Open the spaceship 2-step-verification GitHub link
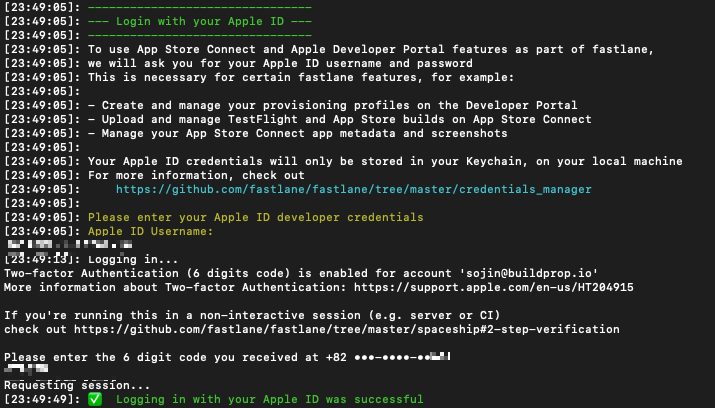Viewport: 715px width, 408px height. click(347, 329)
